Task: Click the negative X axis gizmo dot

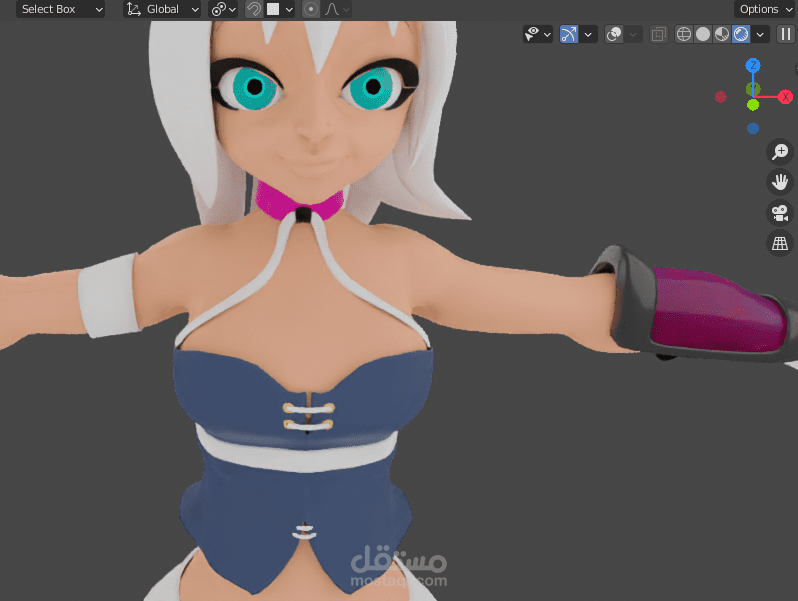Action: coord(720,97)
